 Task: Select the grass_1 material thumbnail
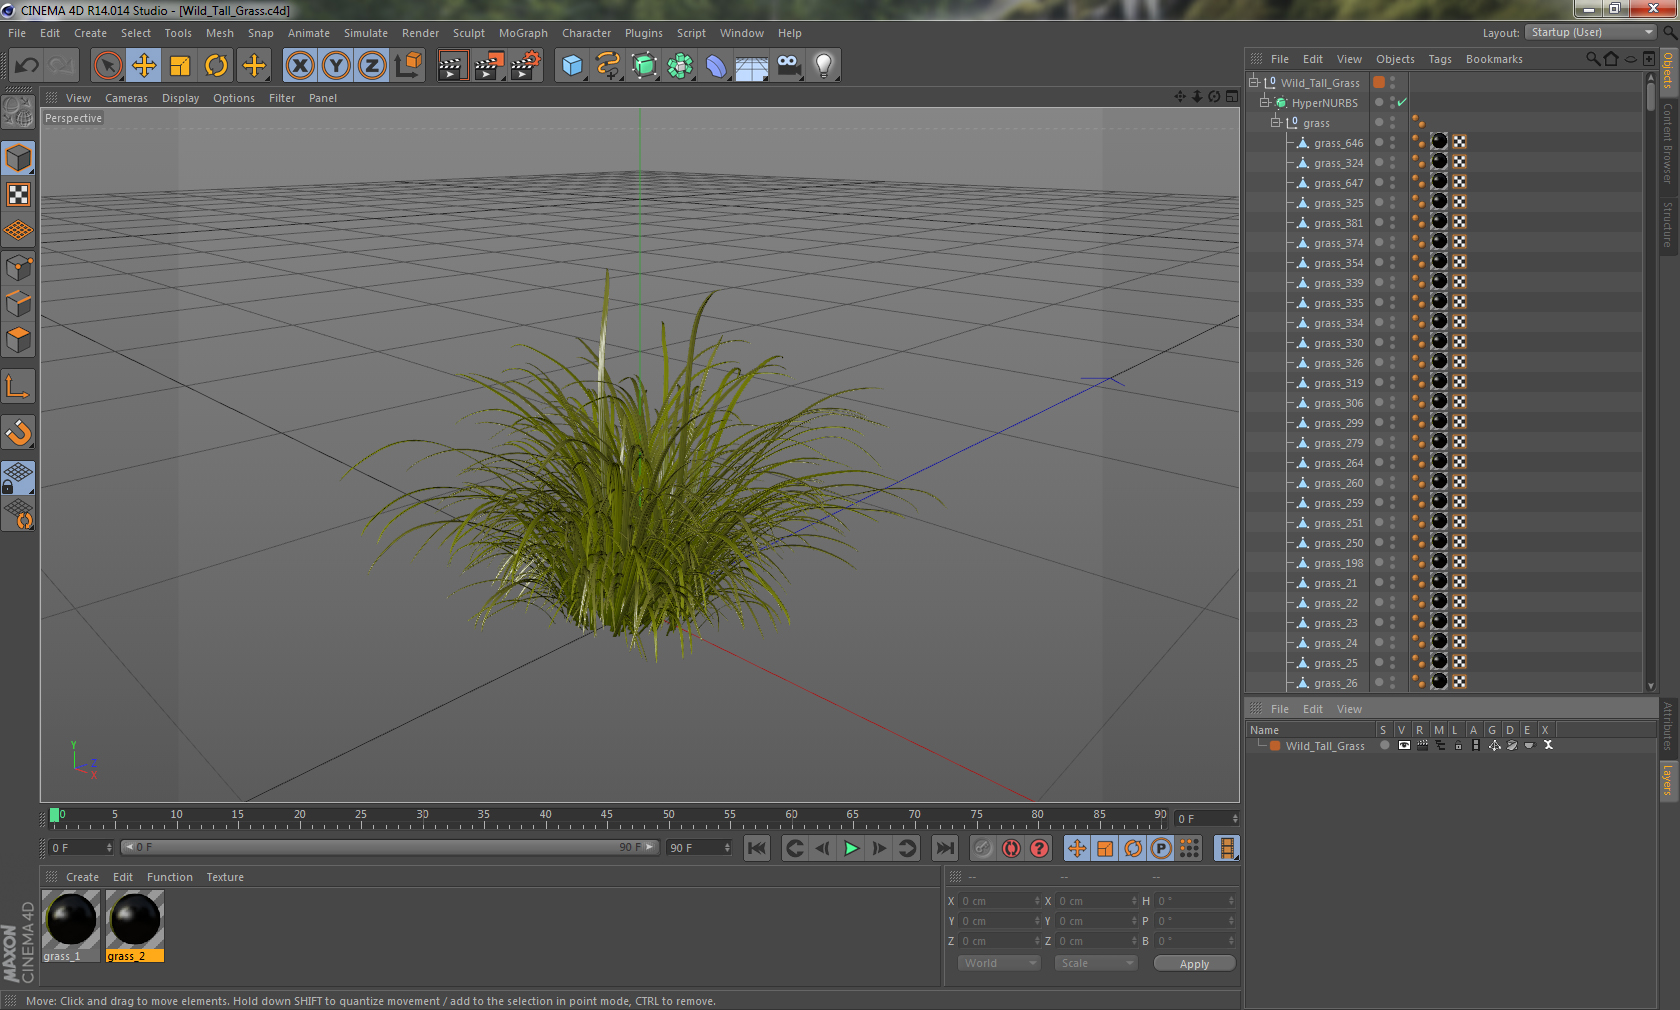(x=71, y=926)
